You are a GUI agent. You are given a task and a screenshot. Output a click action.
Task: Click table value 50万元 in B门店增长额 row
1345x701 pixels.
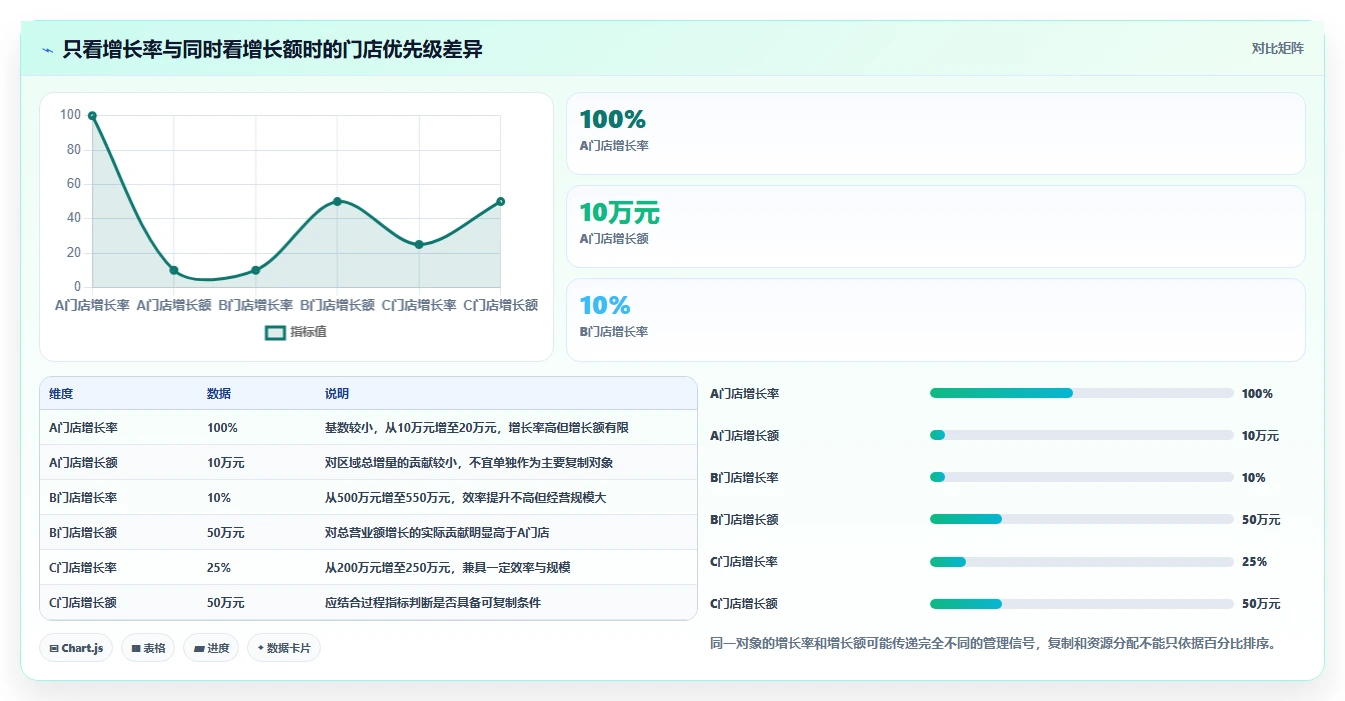(x=226, y=532)
